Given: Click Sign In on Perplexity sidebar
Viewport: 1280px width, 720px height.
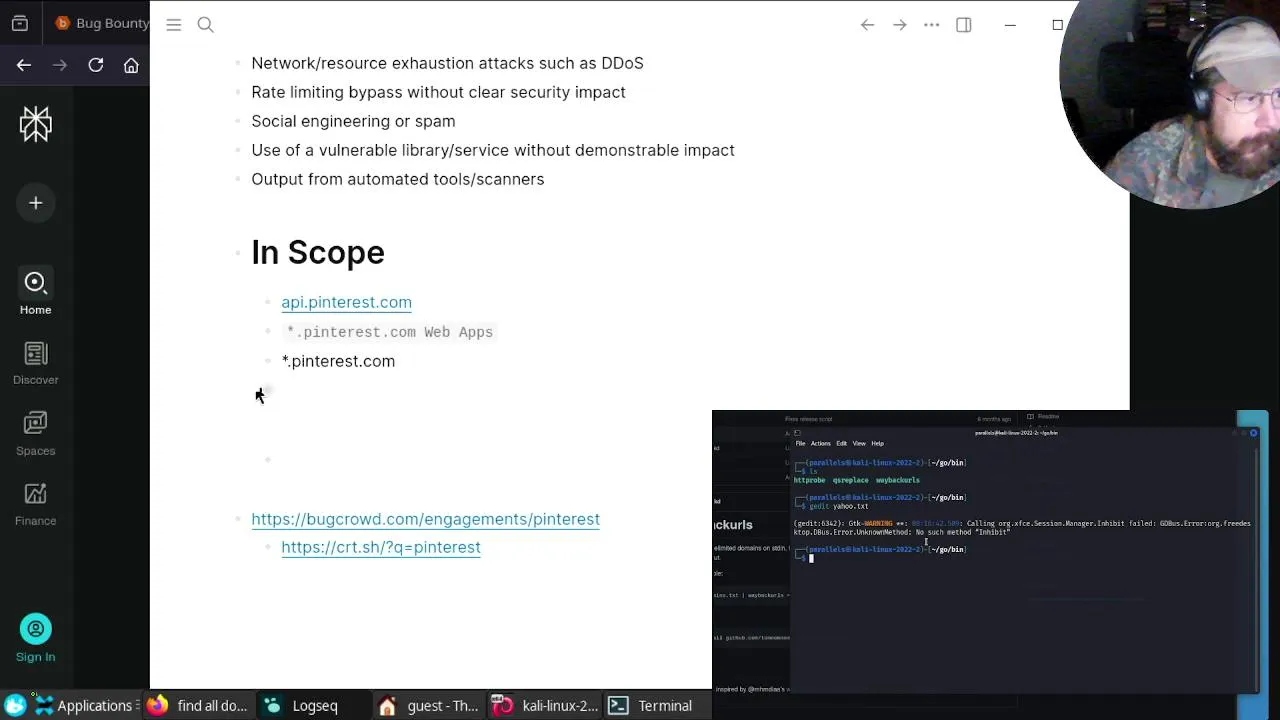Looking at the screenshot, I should click(x=36, y=639).
